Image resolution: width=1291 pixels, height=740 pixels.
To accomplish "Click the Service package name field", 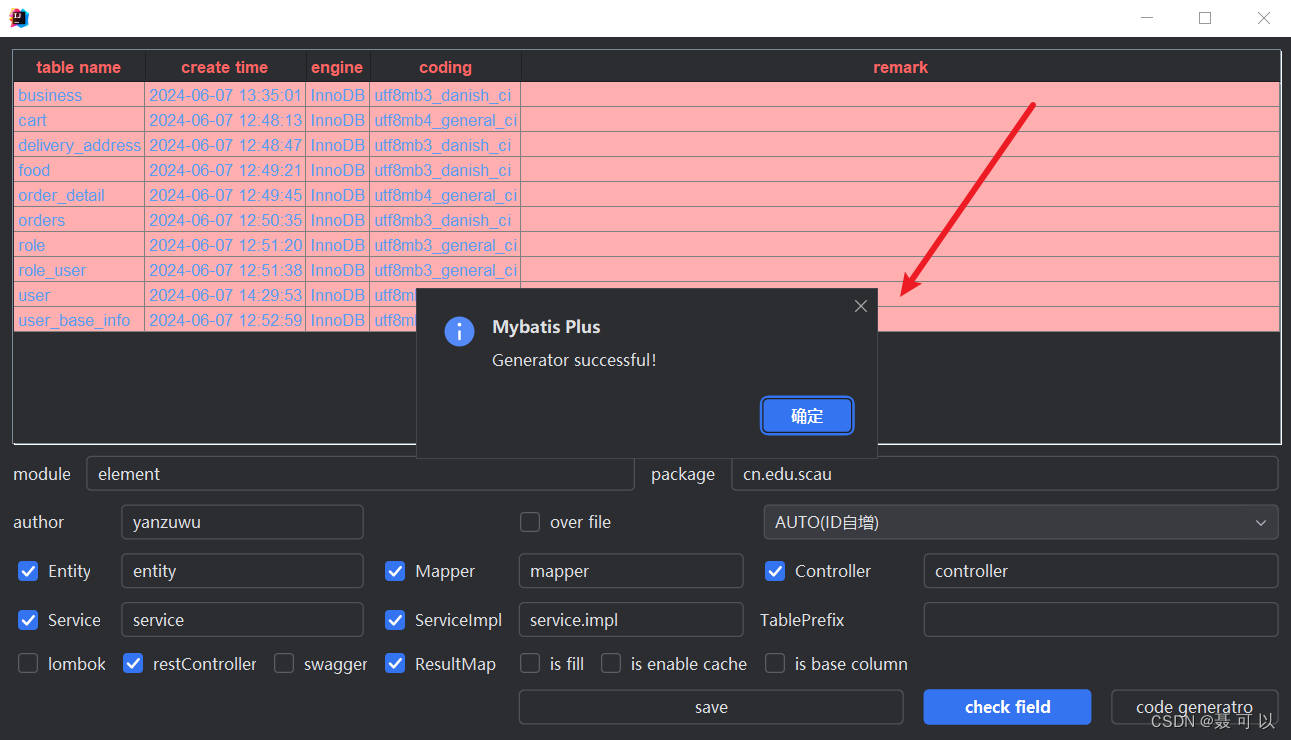I will (242, 620).
